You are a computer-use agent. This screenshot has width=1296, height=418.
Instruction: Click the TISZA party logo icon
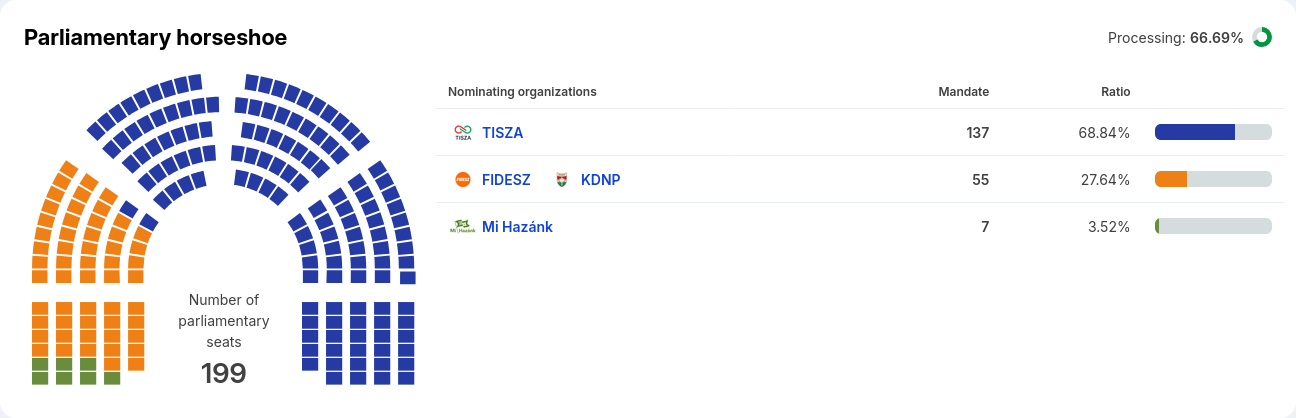462,132
